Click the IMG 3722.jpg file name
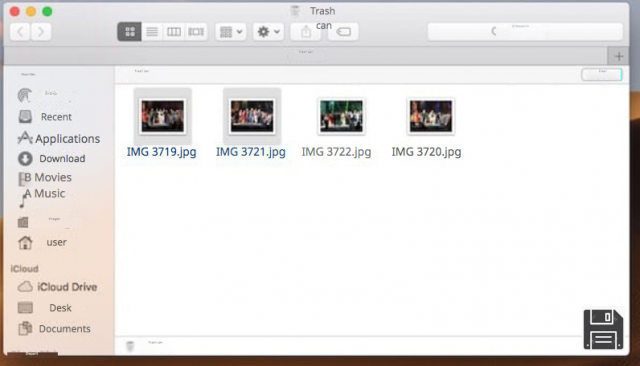 [336, 152]
